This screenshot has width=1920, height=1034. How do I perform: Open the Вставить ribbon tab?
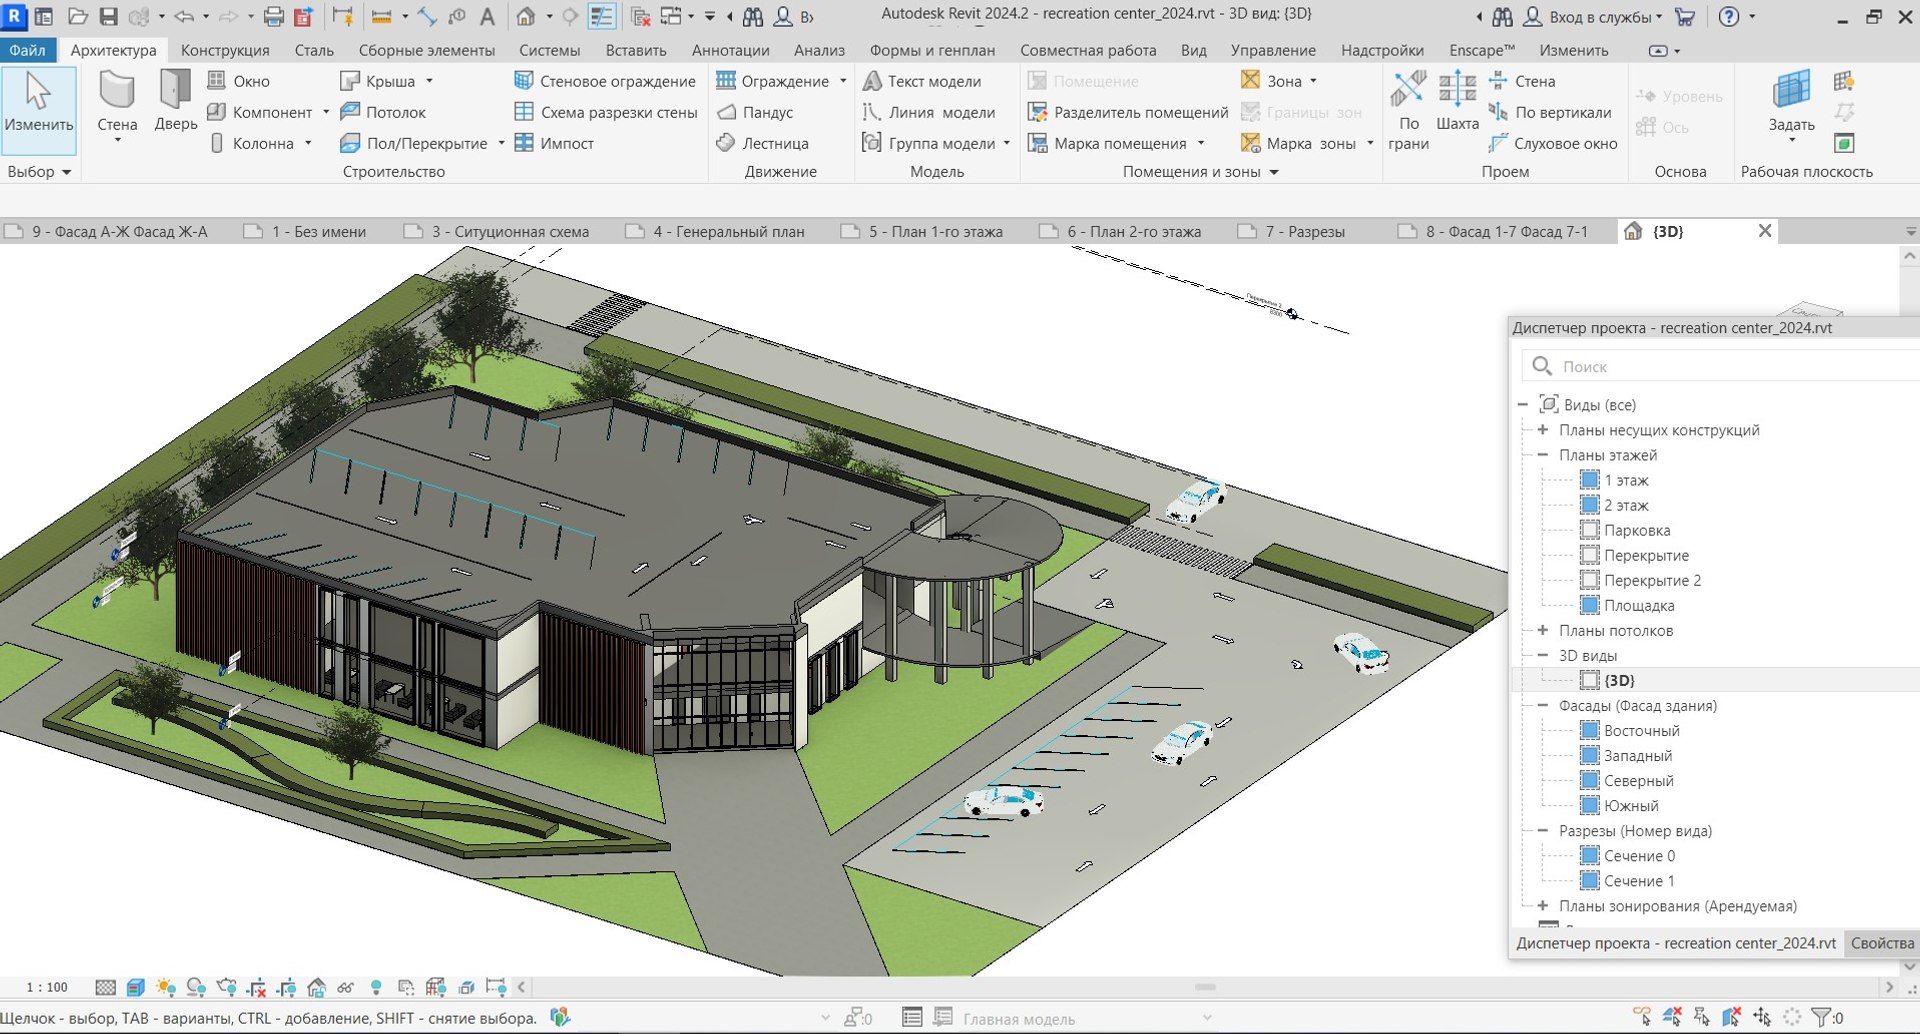pyautogui.click(x=636, y=50)
